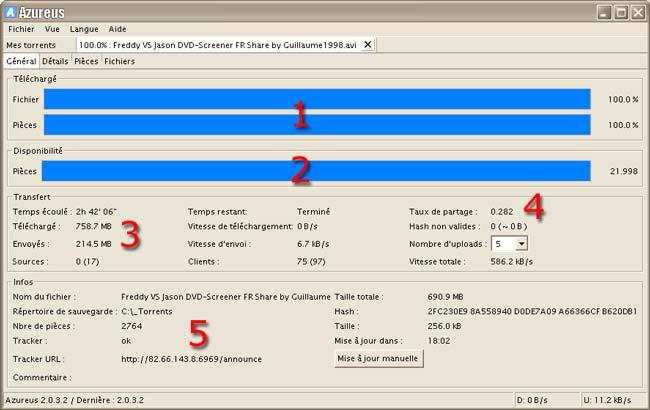650x410 pixels.
Task: Click the Tracker status ok
Action: click(126, 341)
